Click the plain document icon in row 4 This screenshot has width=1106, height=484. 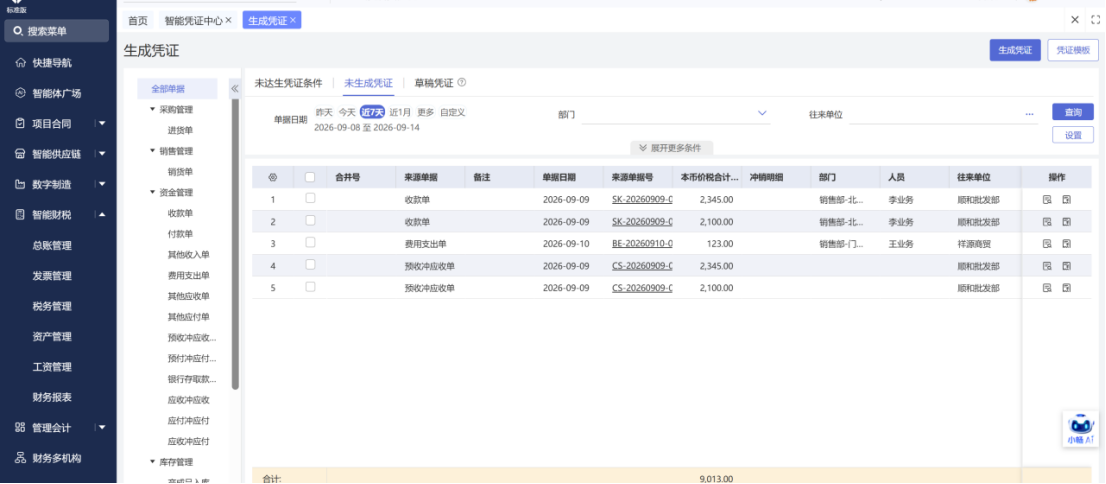pos(1066,266)
